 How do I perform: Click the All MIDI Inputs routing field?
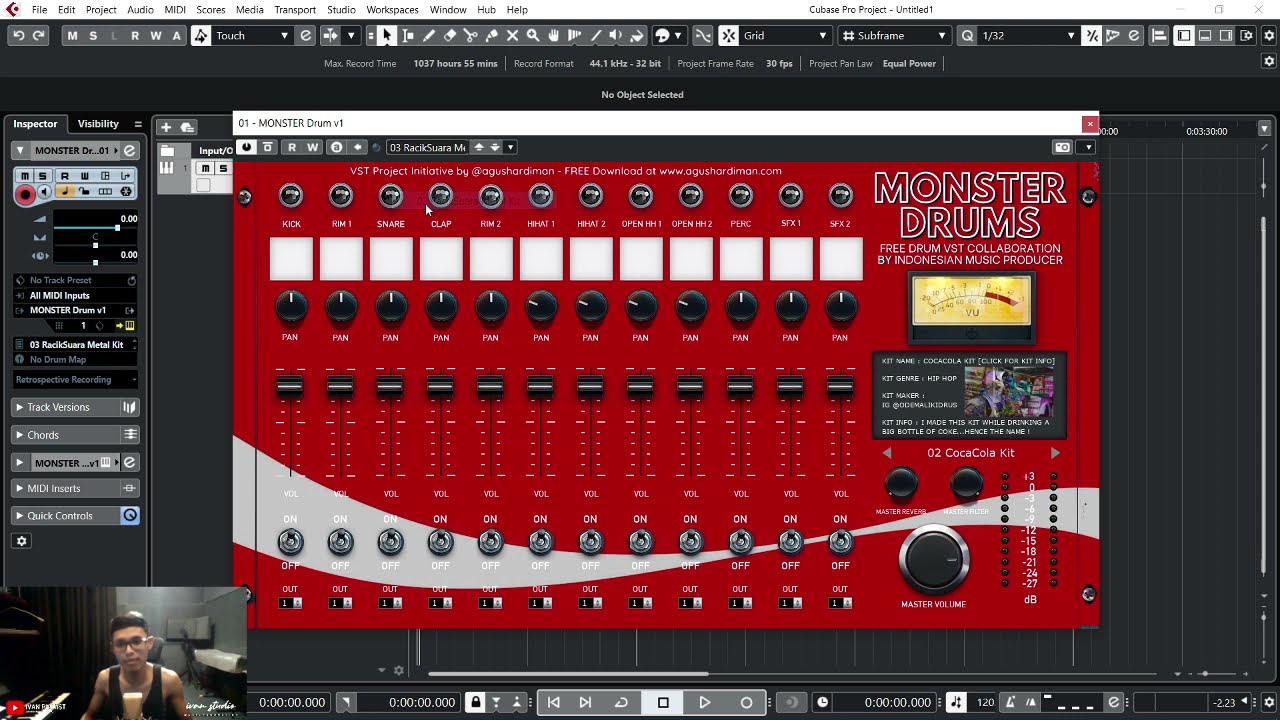coord(75,296)
